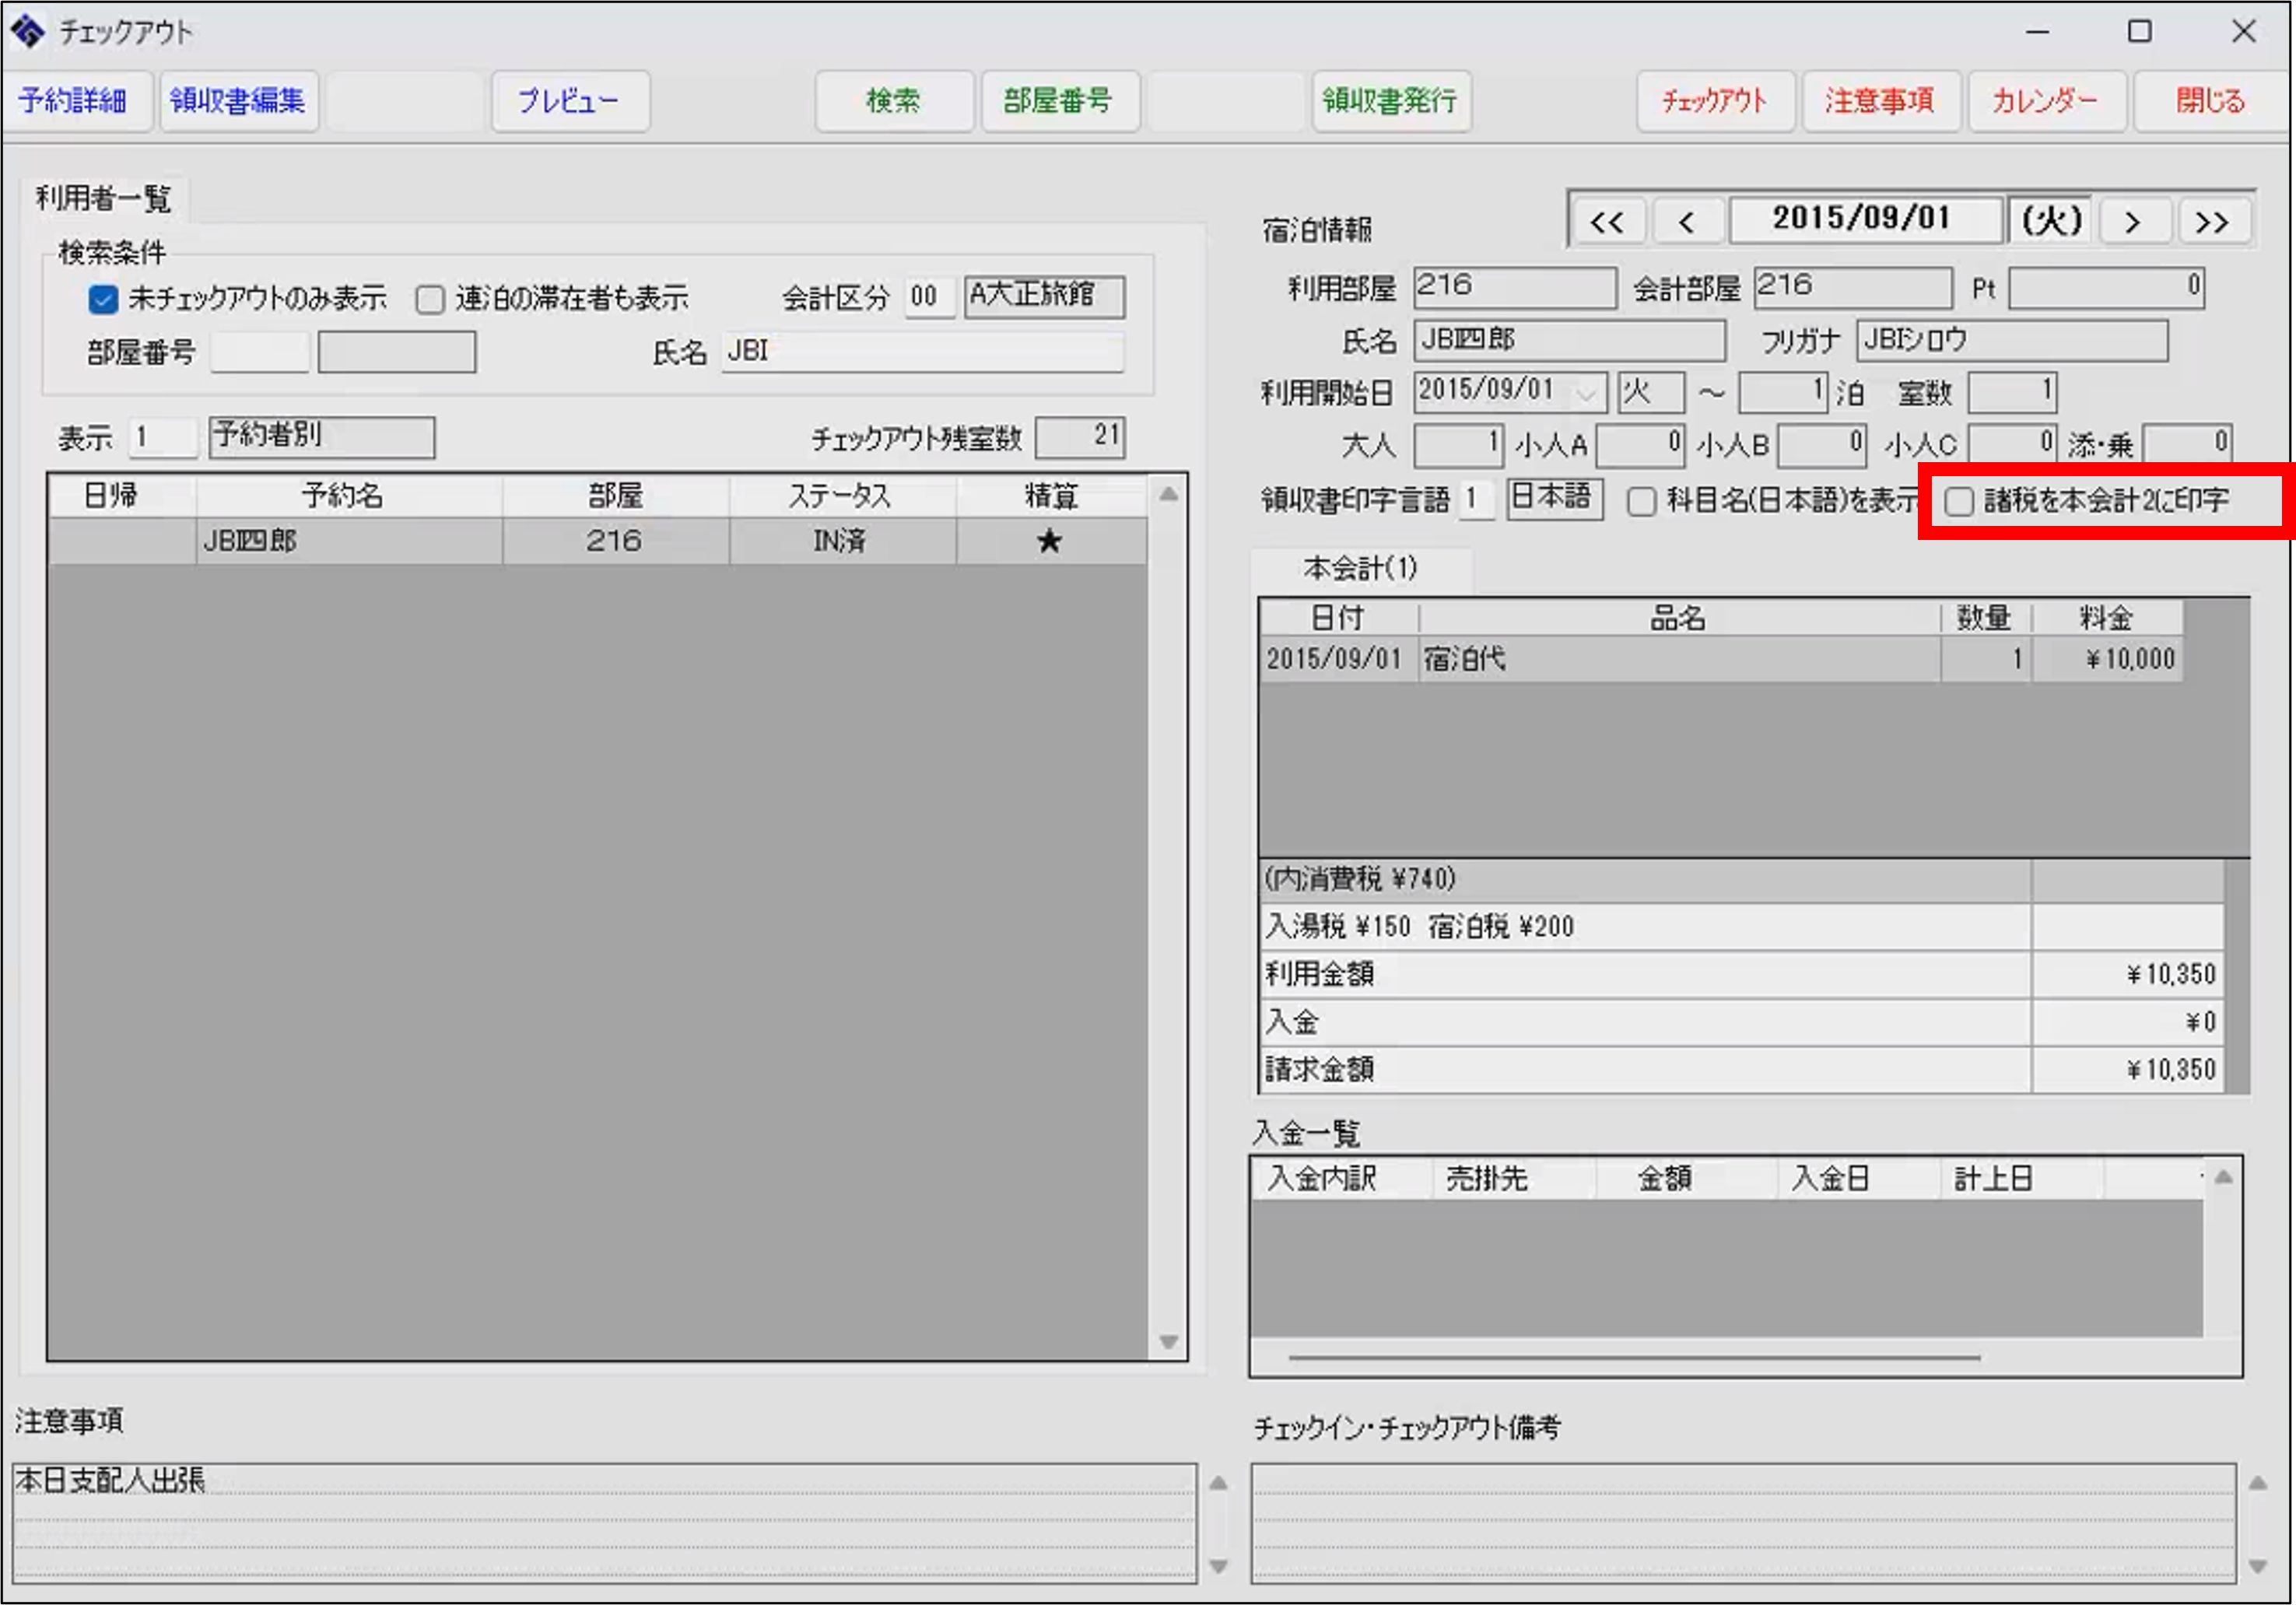Check 諸税を本会計2に印字 option

(x=1958, y=502)
